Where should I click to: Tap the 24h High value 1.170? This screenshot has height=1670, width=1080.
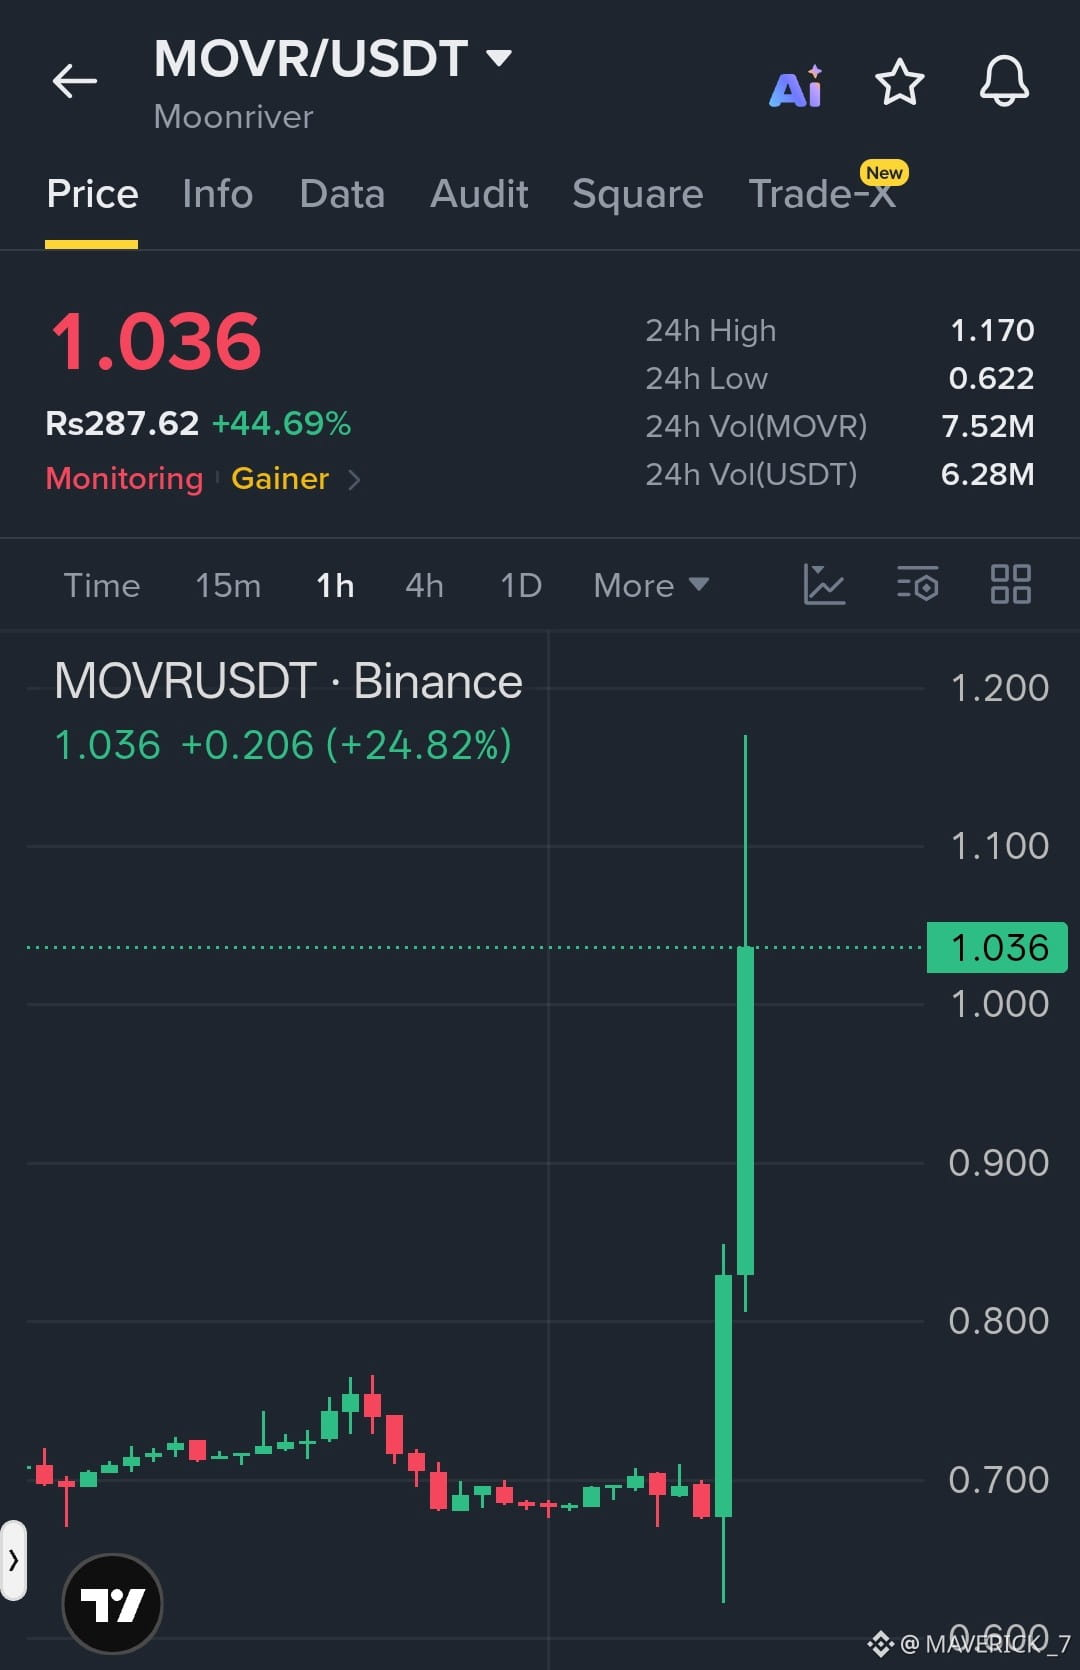992,330
